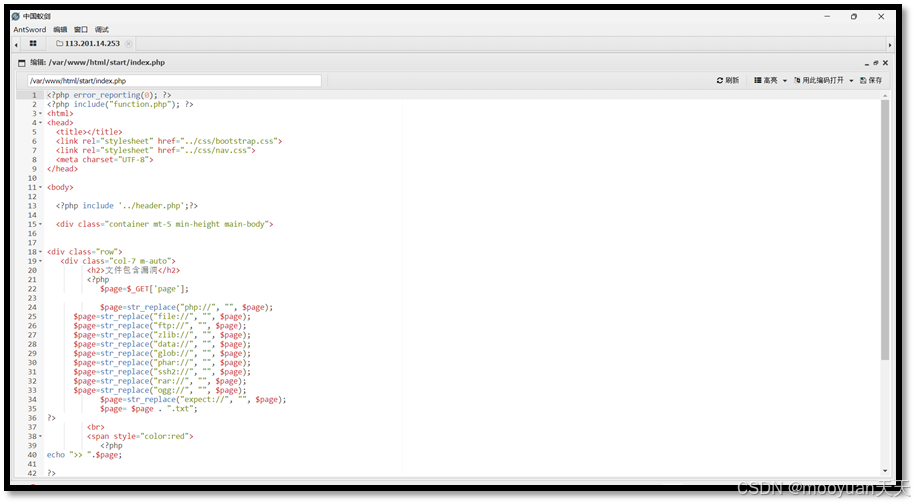Click the h2 文件包含漏洞 heading line
The height and width of the screenshot is (504, 915).
(x=134, y=271)
